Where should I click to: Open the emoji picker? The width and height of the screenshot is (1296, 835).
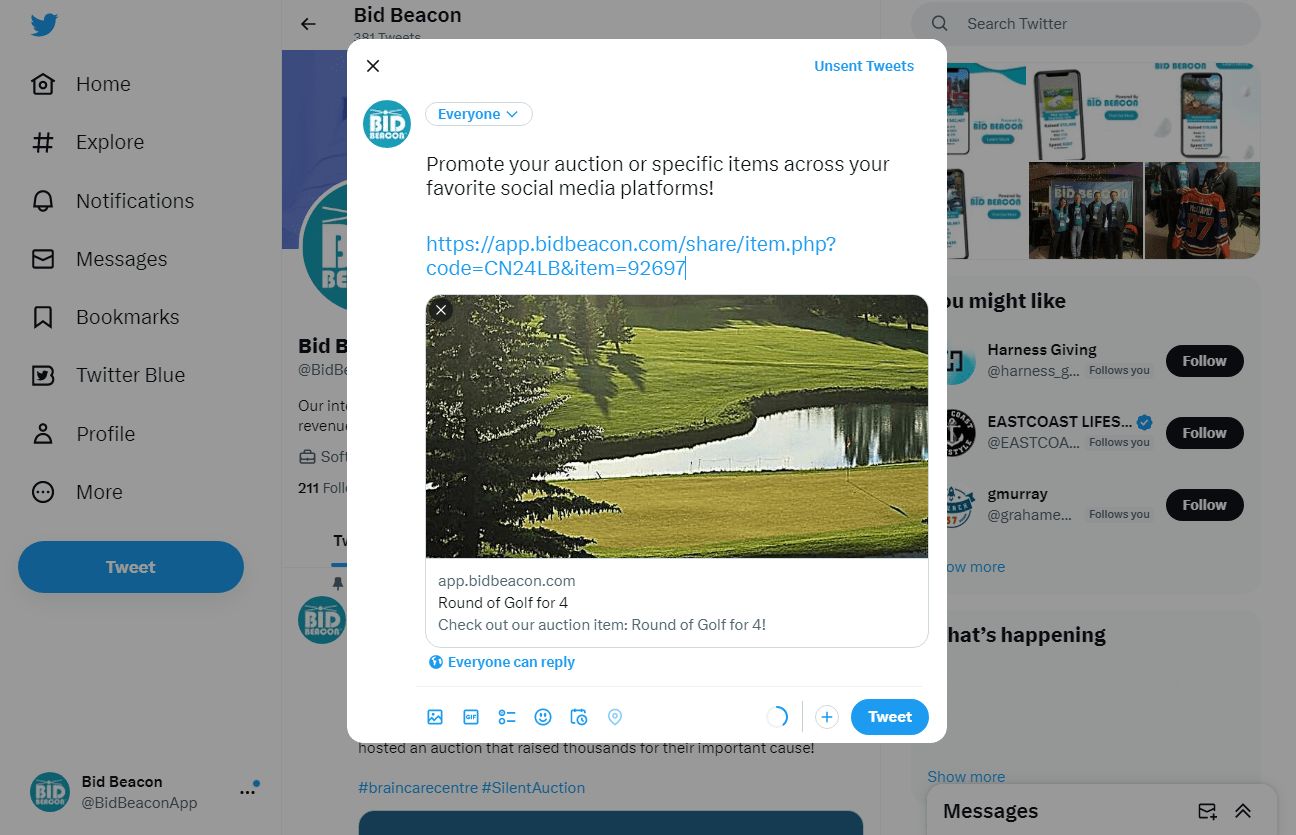543,717
